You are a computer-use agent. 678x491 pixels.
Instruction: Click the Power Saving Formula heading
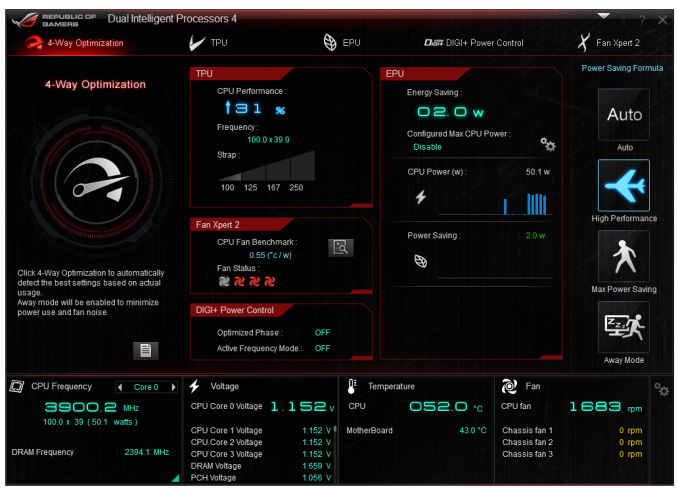click(x=622, y=68)
